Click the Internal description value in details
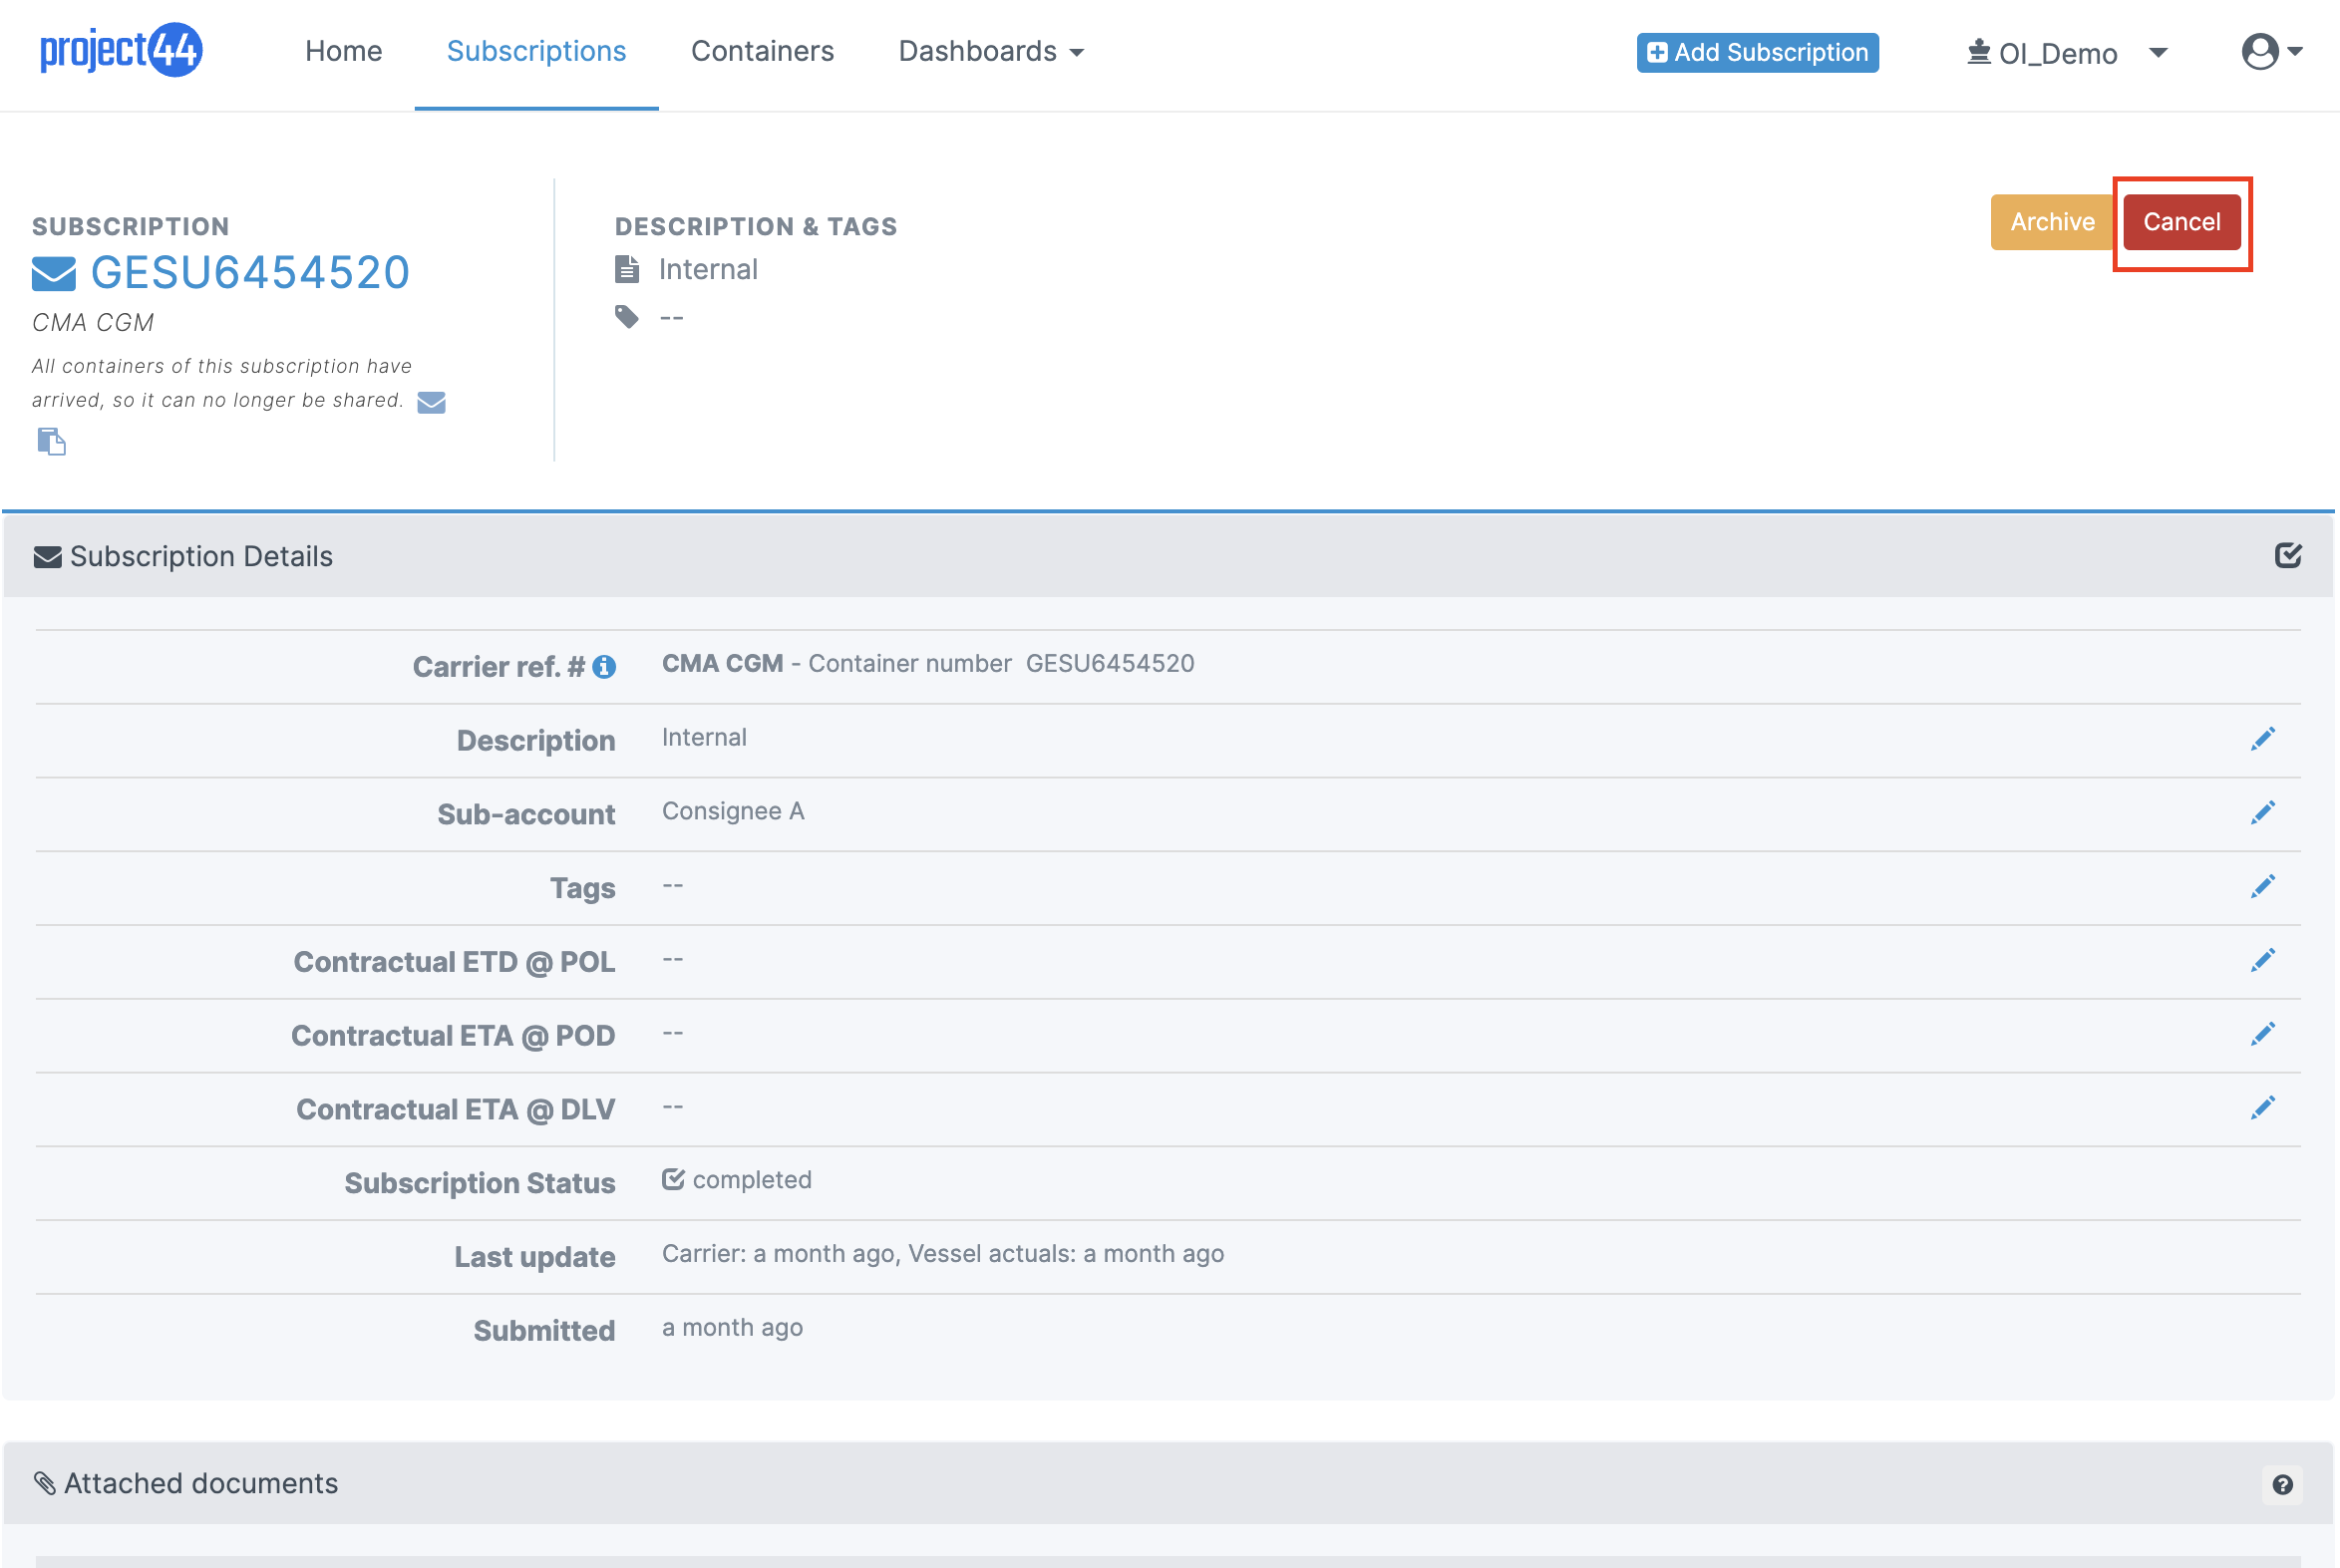The height and width of the screenshot is (1568, 2340). (704, 737)
